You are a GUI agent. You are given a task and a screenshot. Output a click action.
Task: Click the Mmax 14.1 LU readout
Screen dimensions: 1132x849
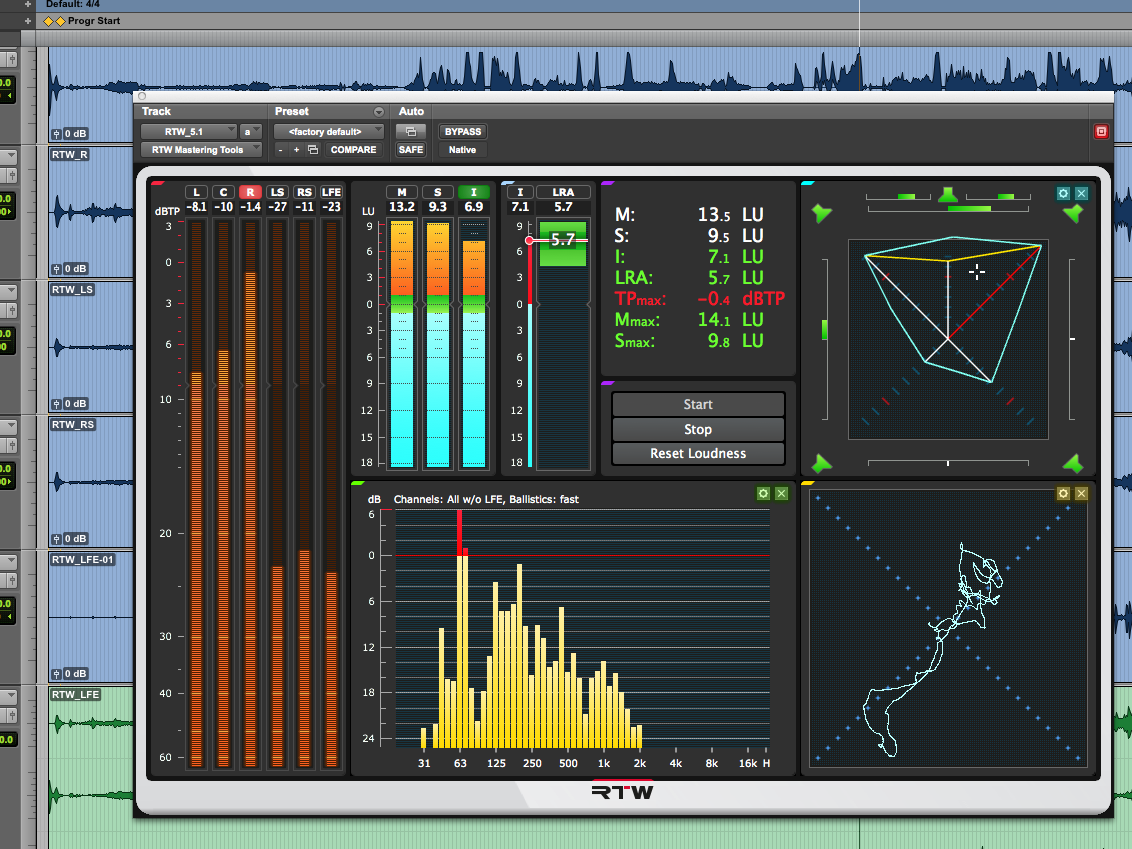coord(689,320)
